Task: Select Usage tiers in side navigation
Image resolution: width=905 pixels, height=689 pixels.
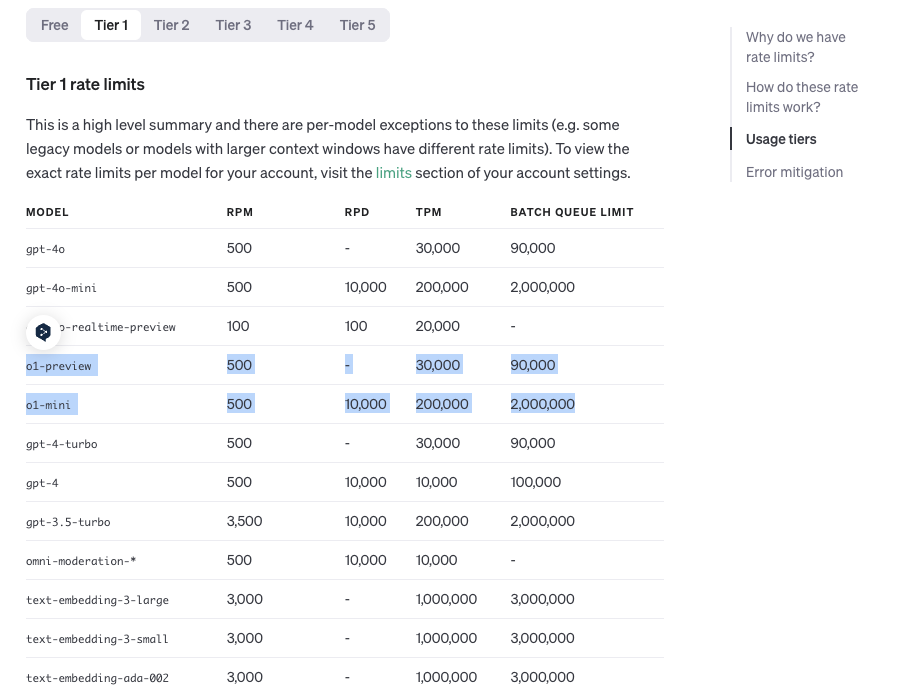Action: [x=781, y=139]
